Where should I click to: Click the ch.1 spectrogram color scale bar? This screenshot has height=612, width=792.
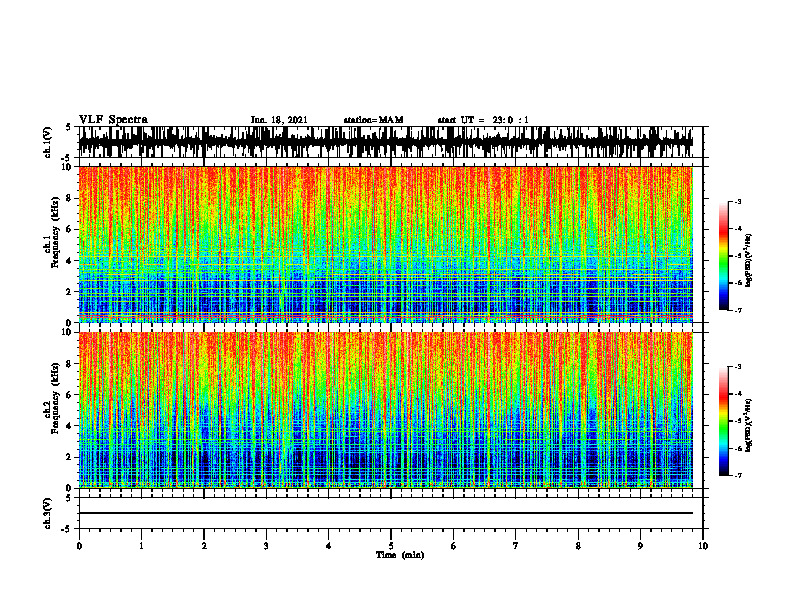point(724,256)
